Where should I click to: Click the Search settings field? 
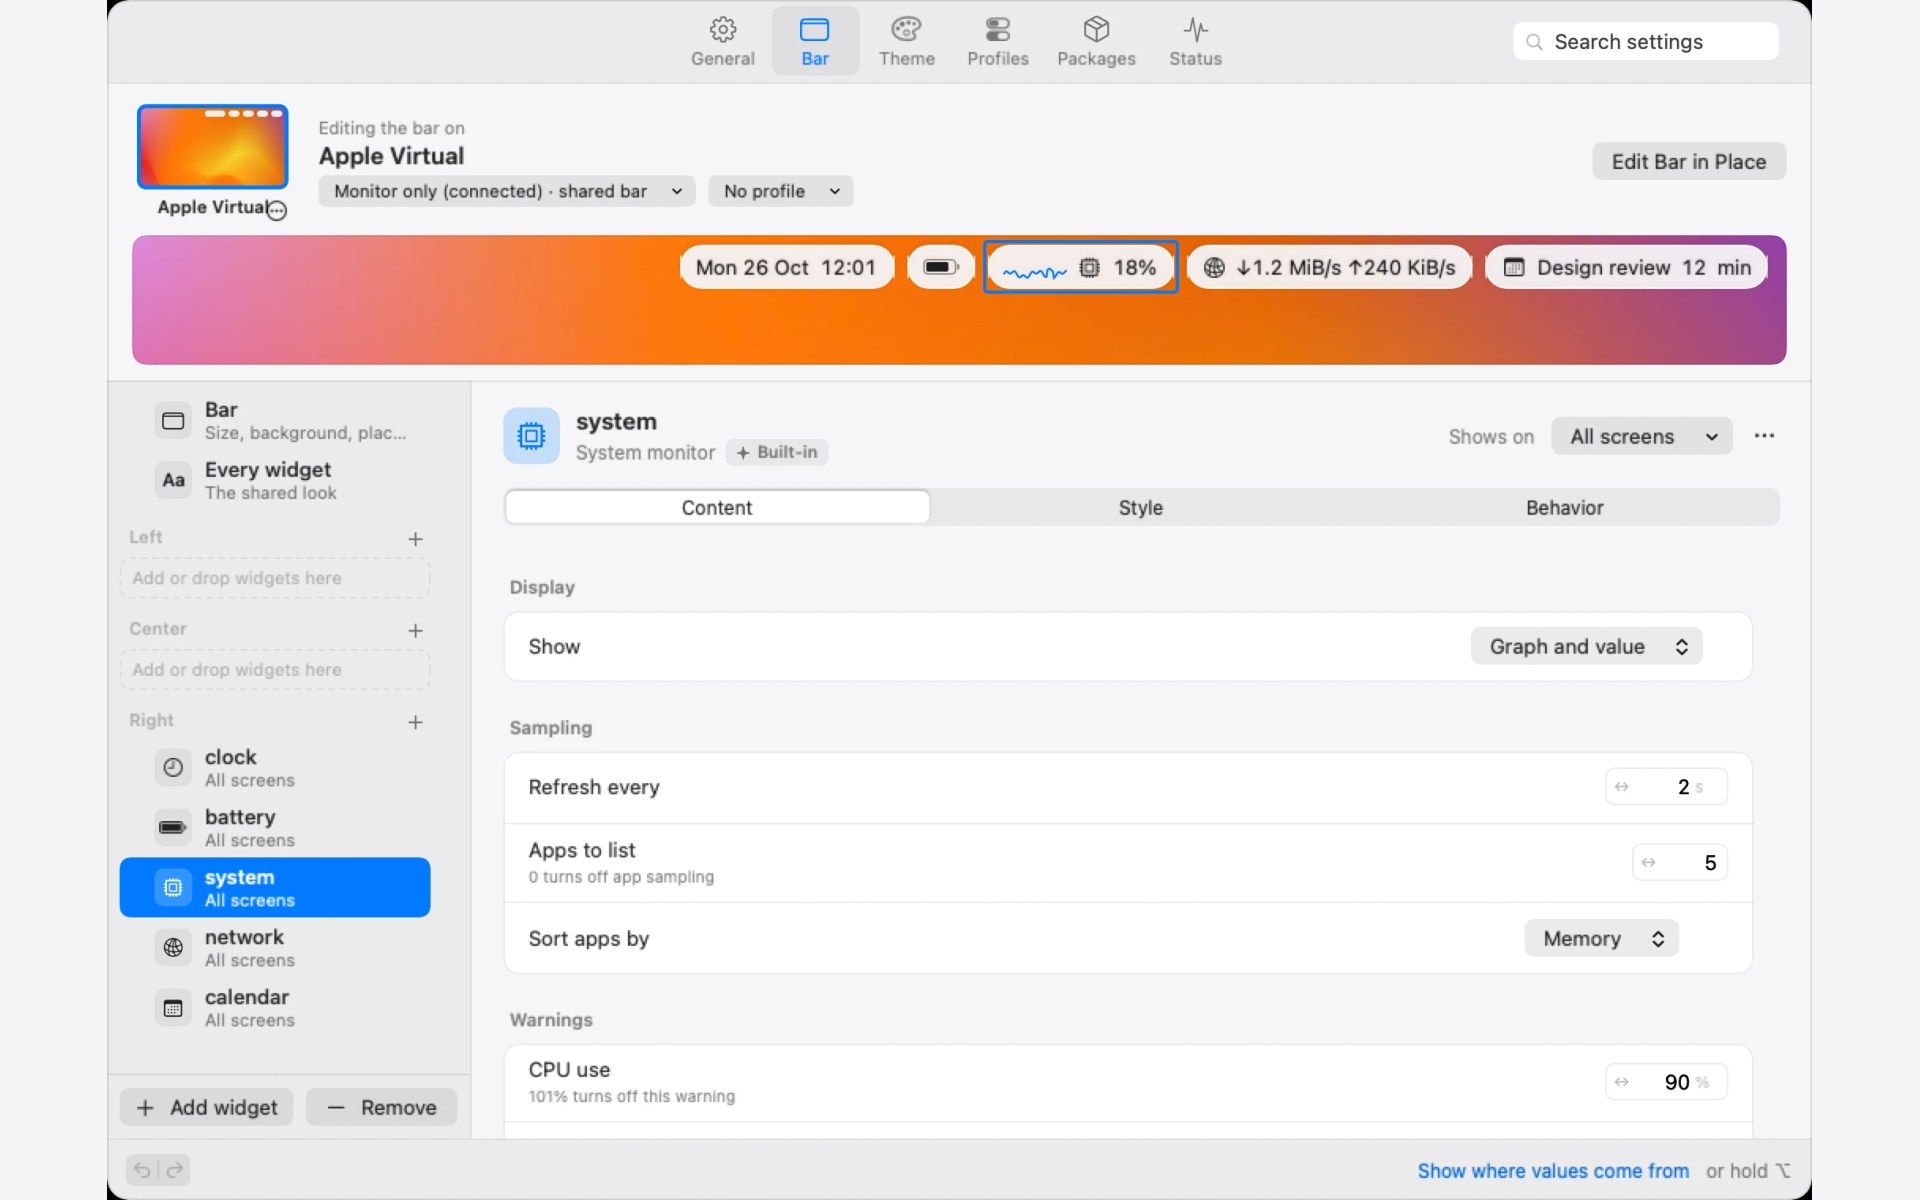click(1646, 42)
